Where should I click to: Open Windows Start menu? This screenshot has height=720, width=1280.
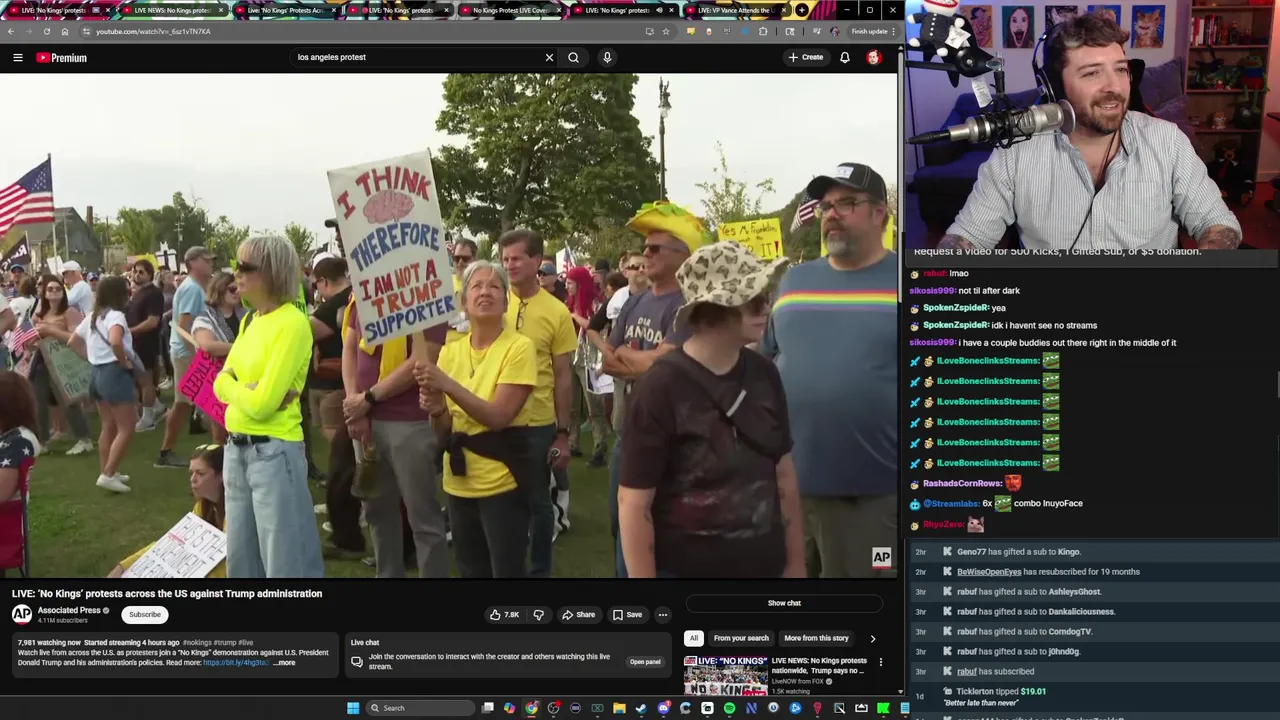(x=353, y=708)
